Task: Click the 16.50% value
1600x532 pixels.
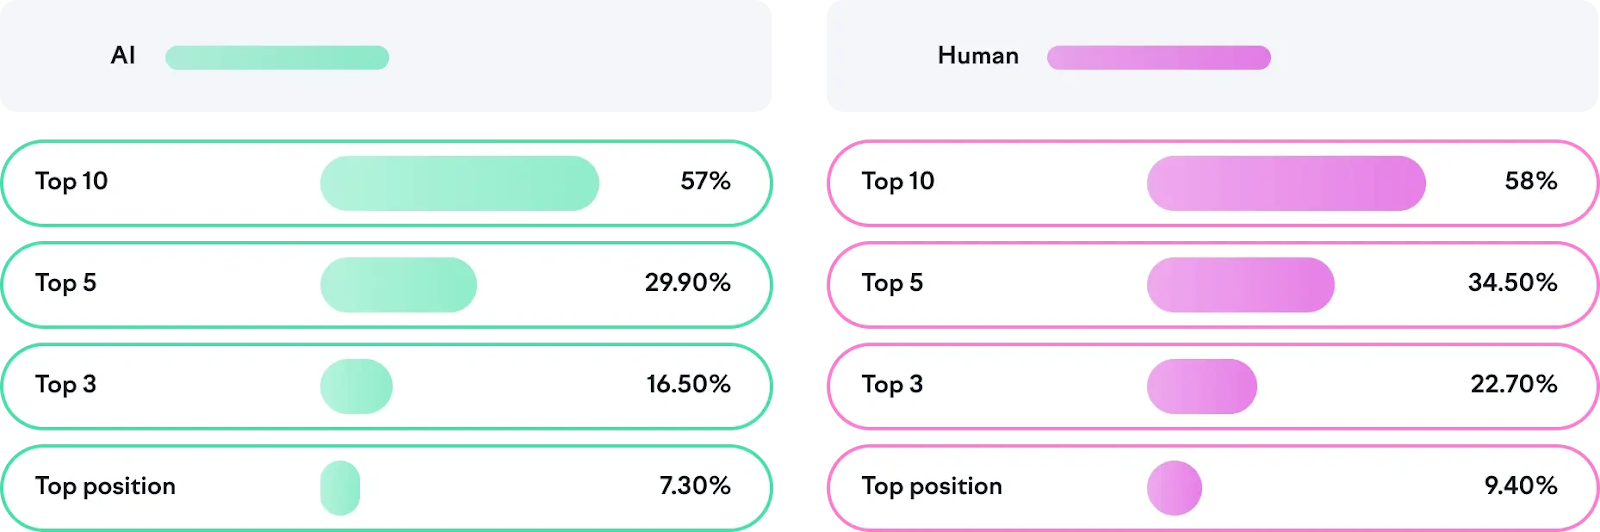Action: click(x=688, y=384)
